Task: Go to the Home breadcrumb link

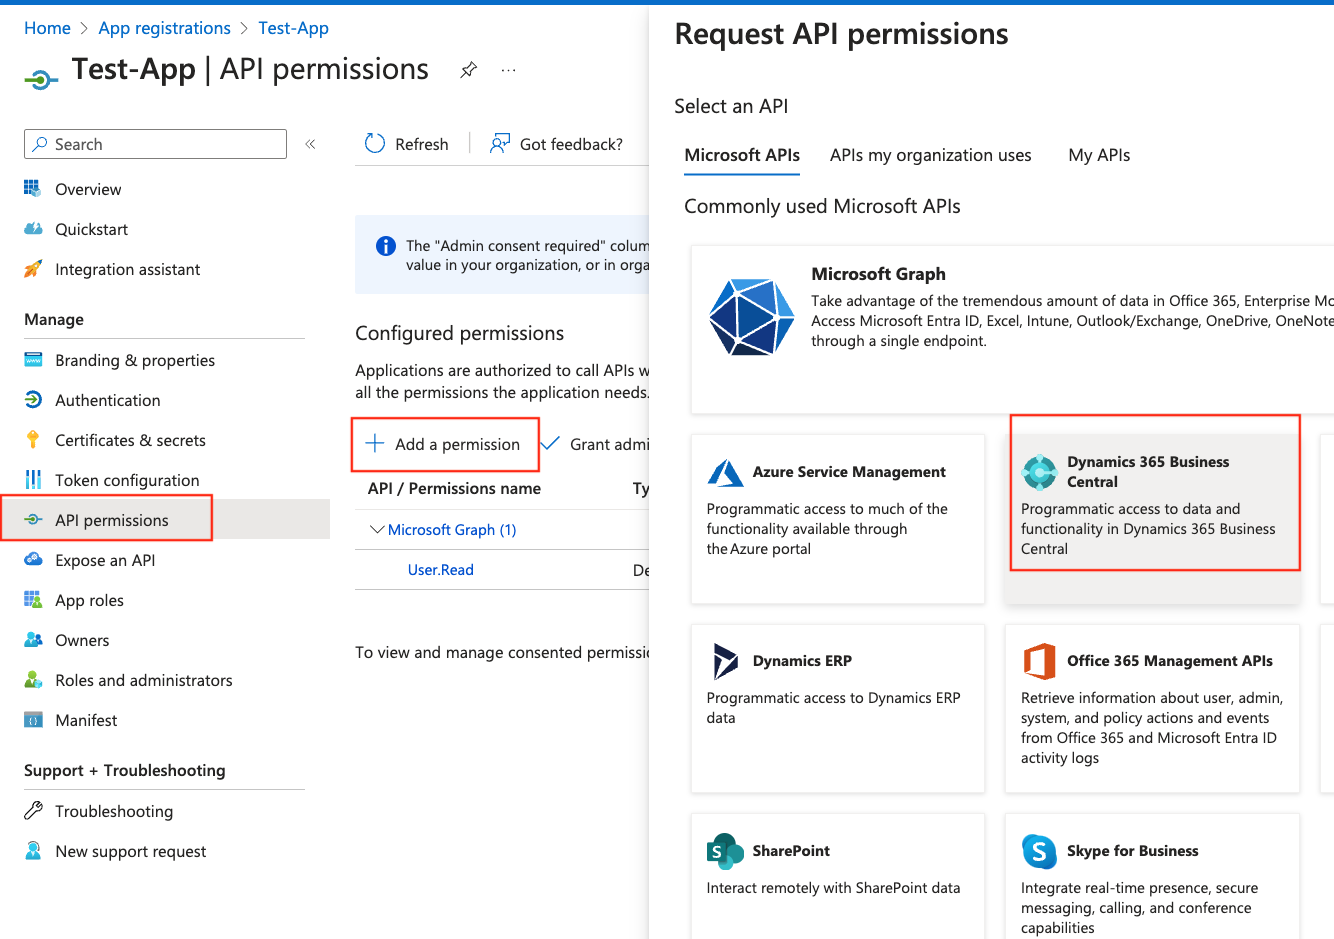Action: [47, 28]
